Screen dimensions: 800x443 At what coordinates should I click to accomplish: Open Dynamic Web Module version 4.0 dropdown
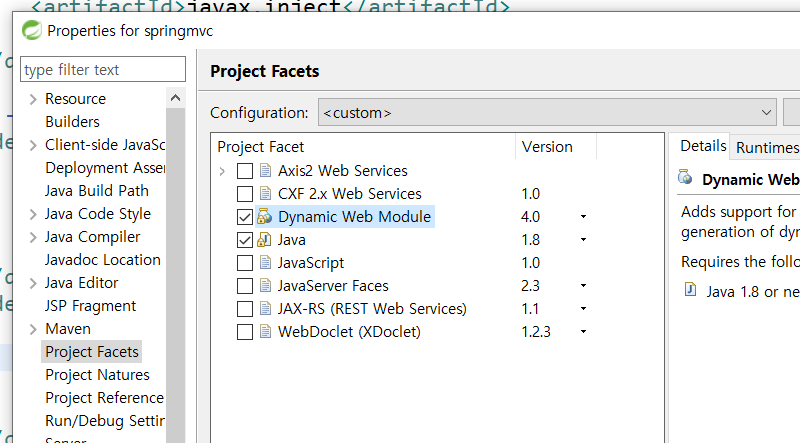pyautogui.click(x=583, y=217)
